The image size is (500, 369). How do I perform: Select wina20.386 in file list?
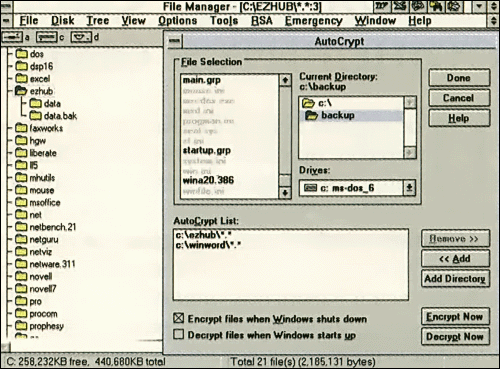coord(208,180)
